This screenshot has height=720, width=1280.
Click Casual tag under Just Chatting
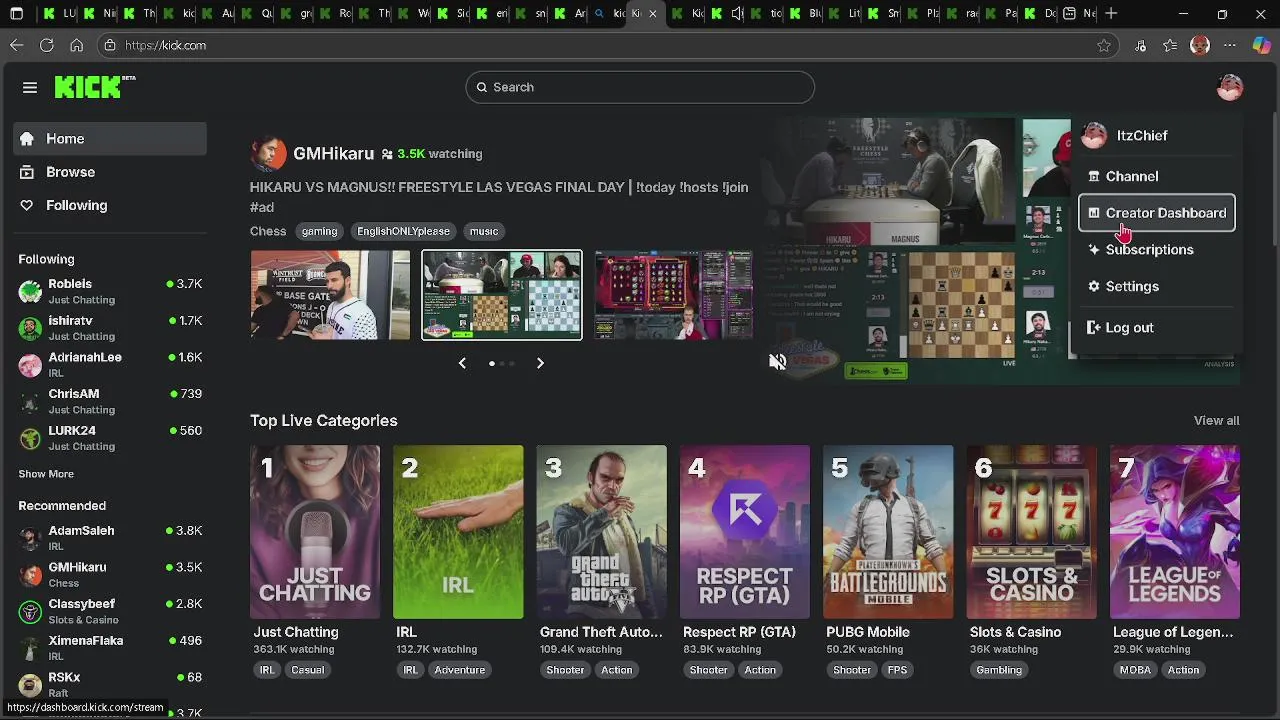pos(307,670)
